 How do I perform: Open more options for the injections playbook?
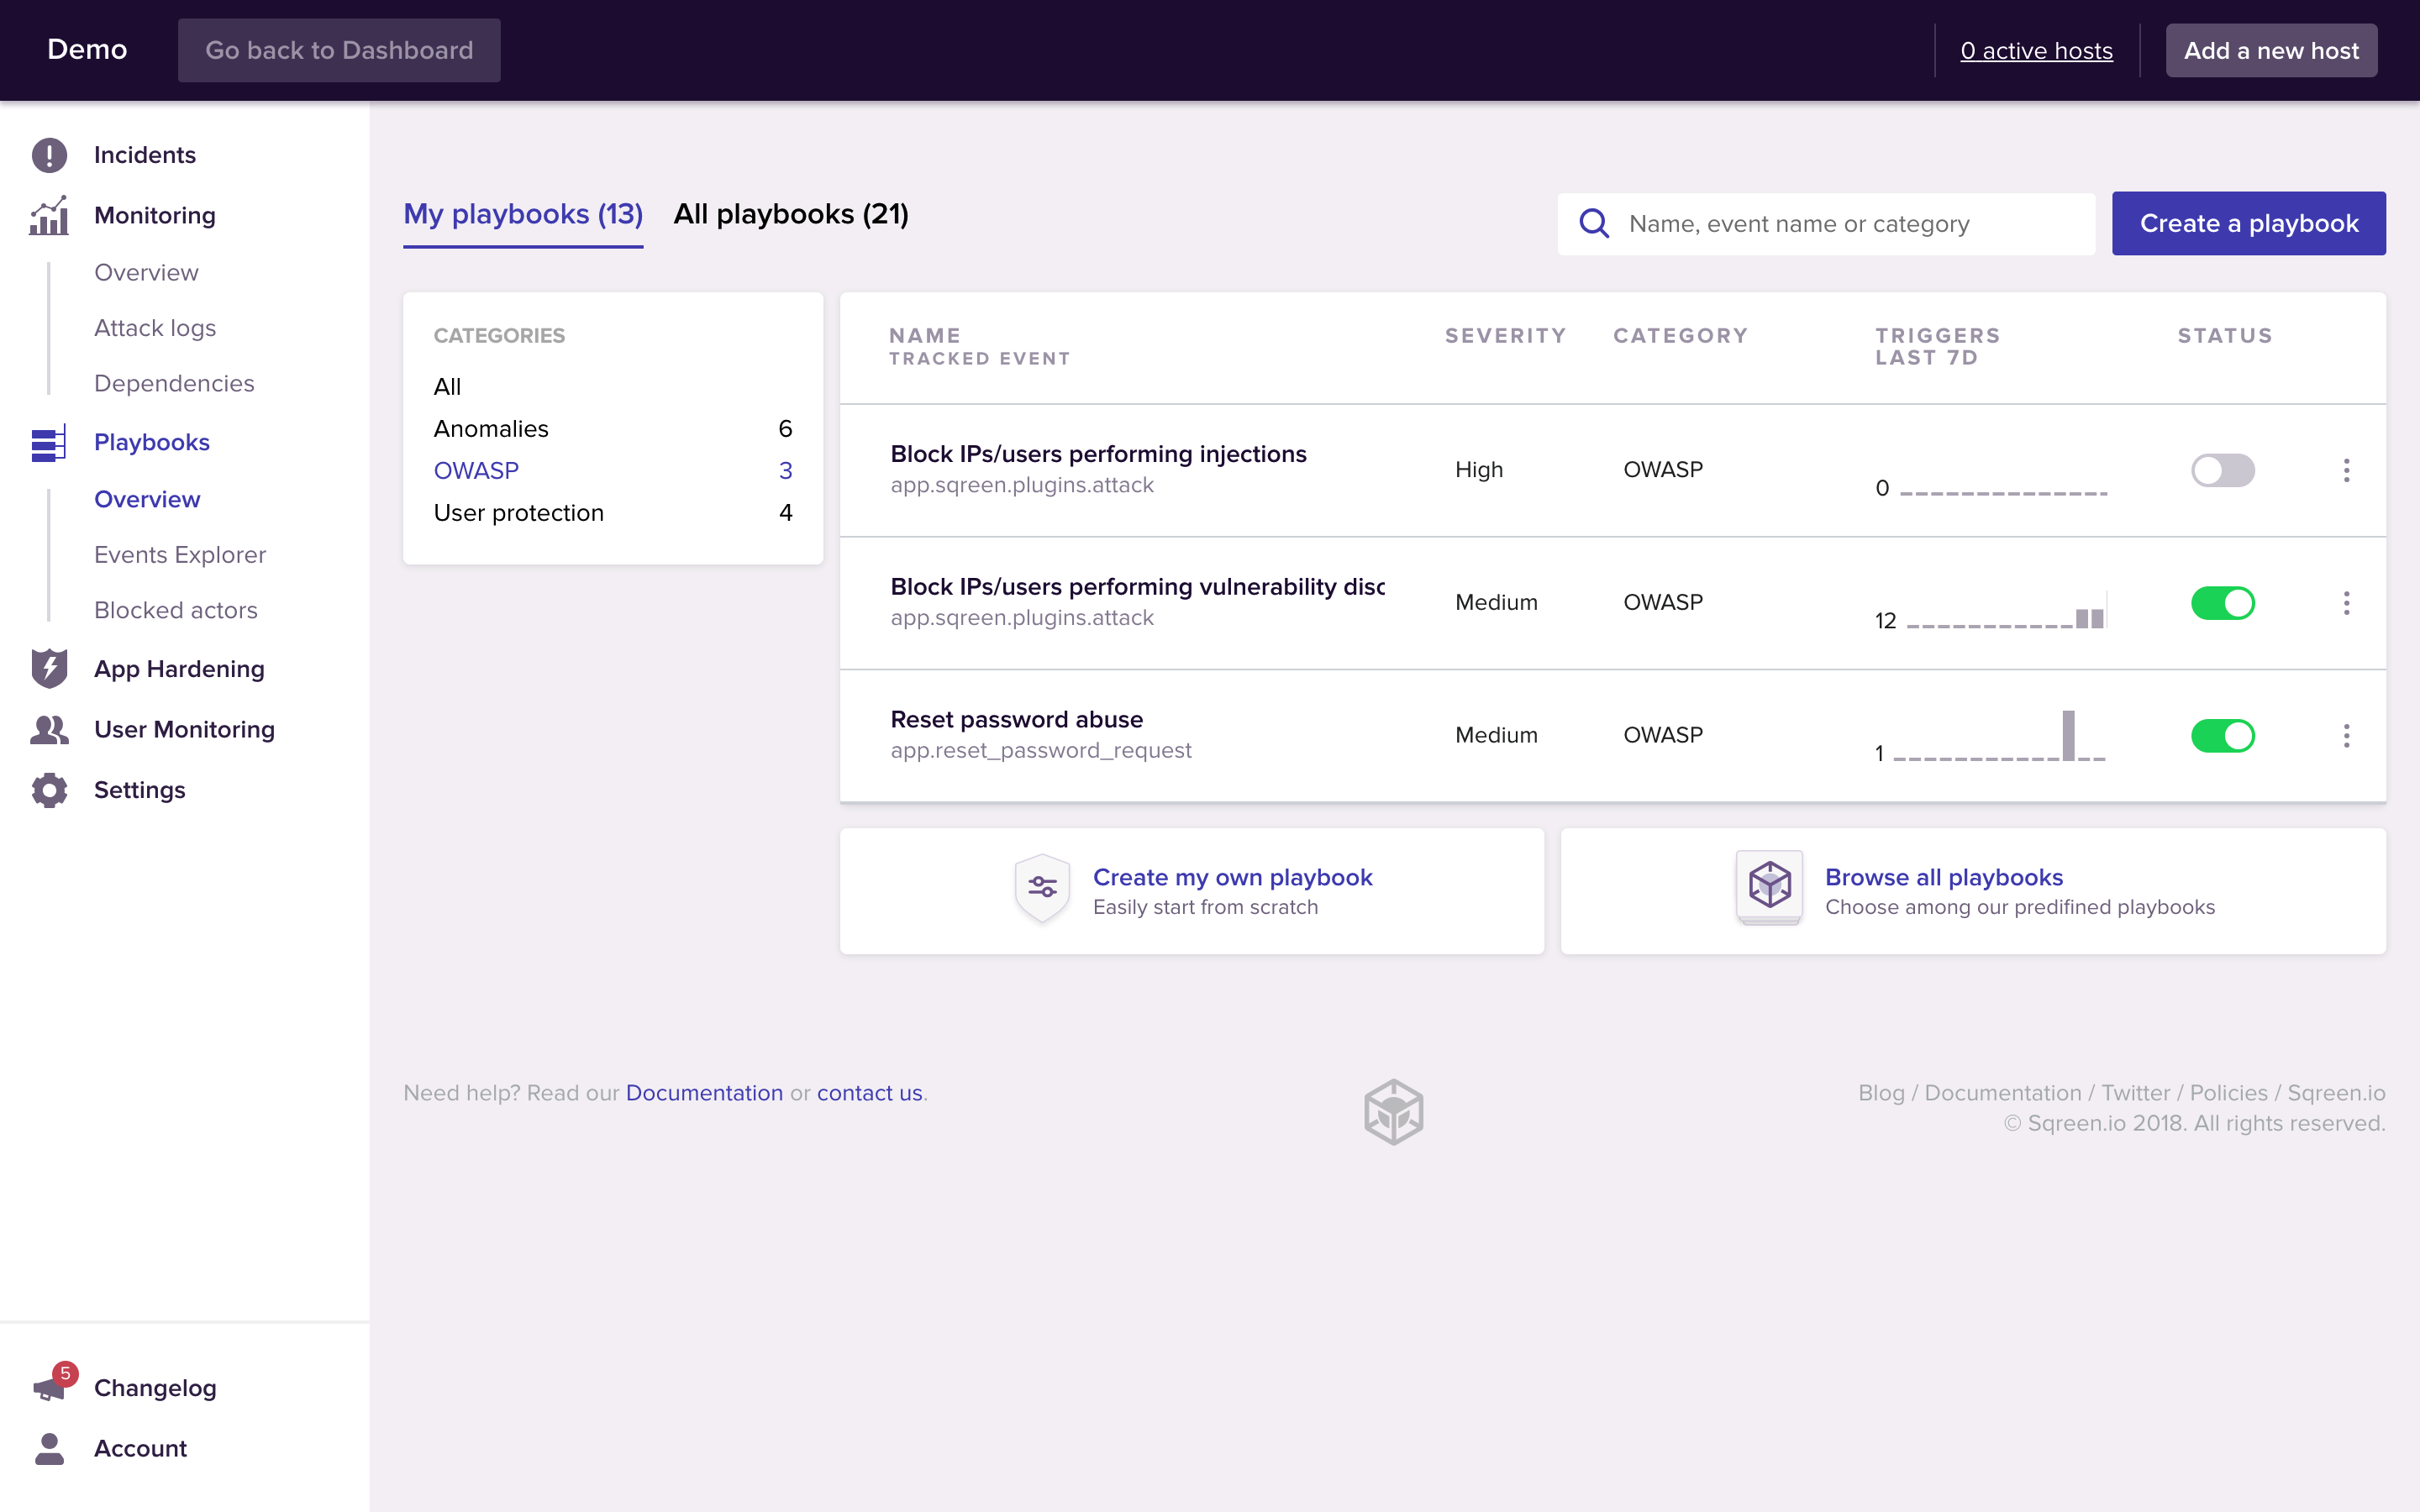click(x=2346, y=470)
